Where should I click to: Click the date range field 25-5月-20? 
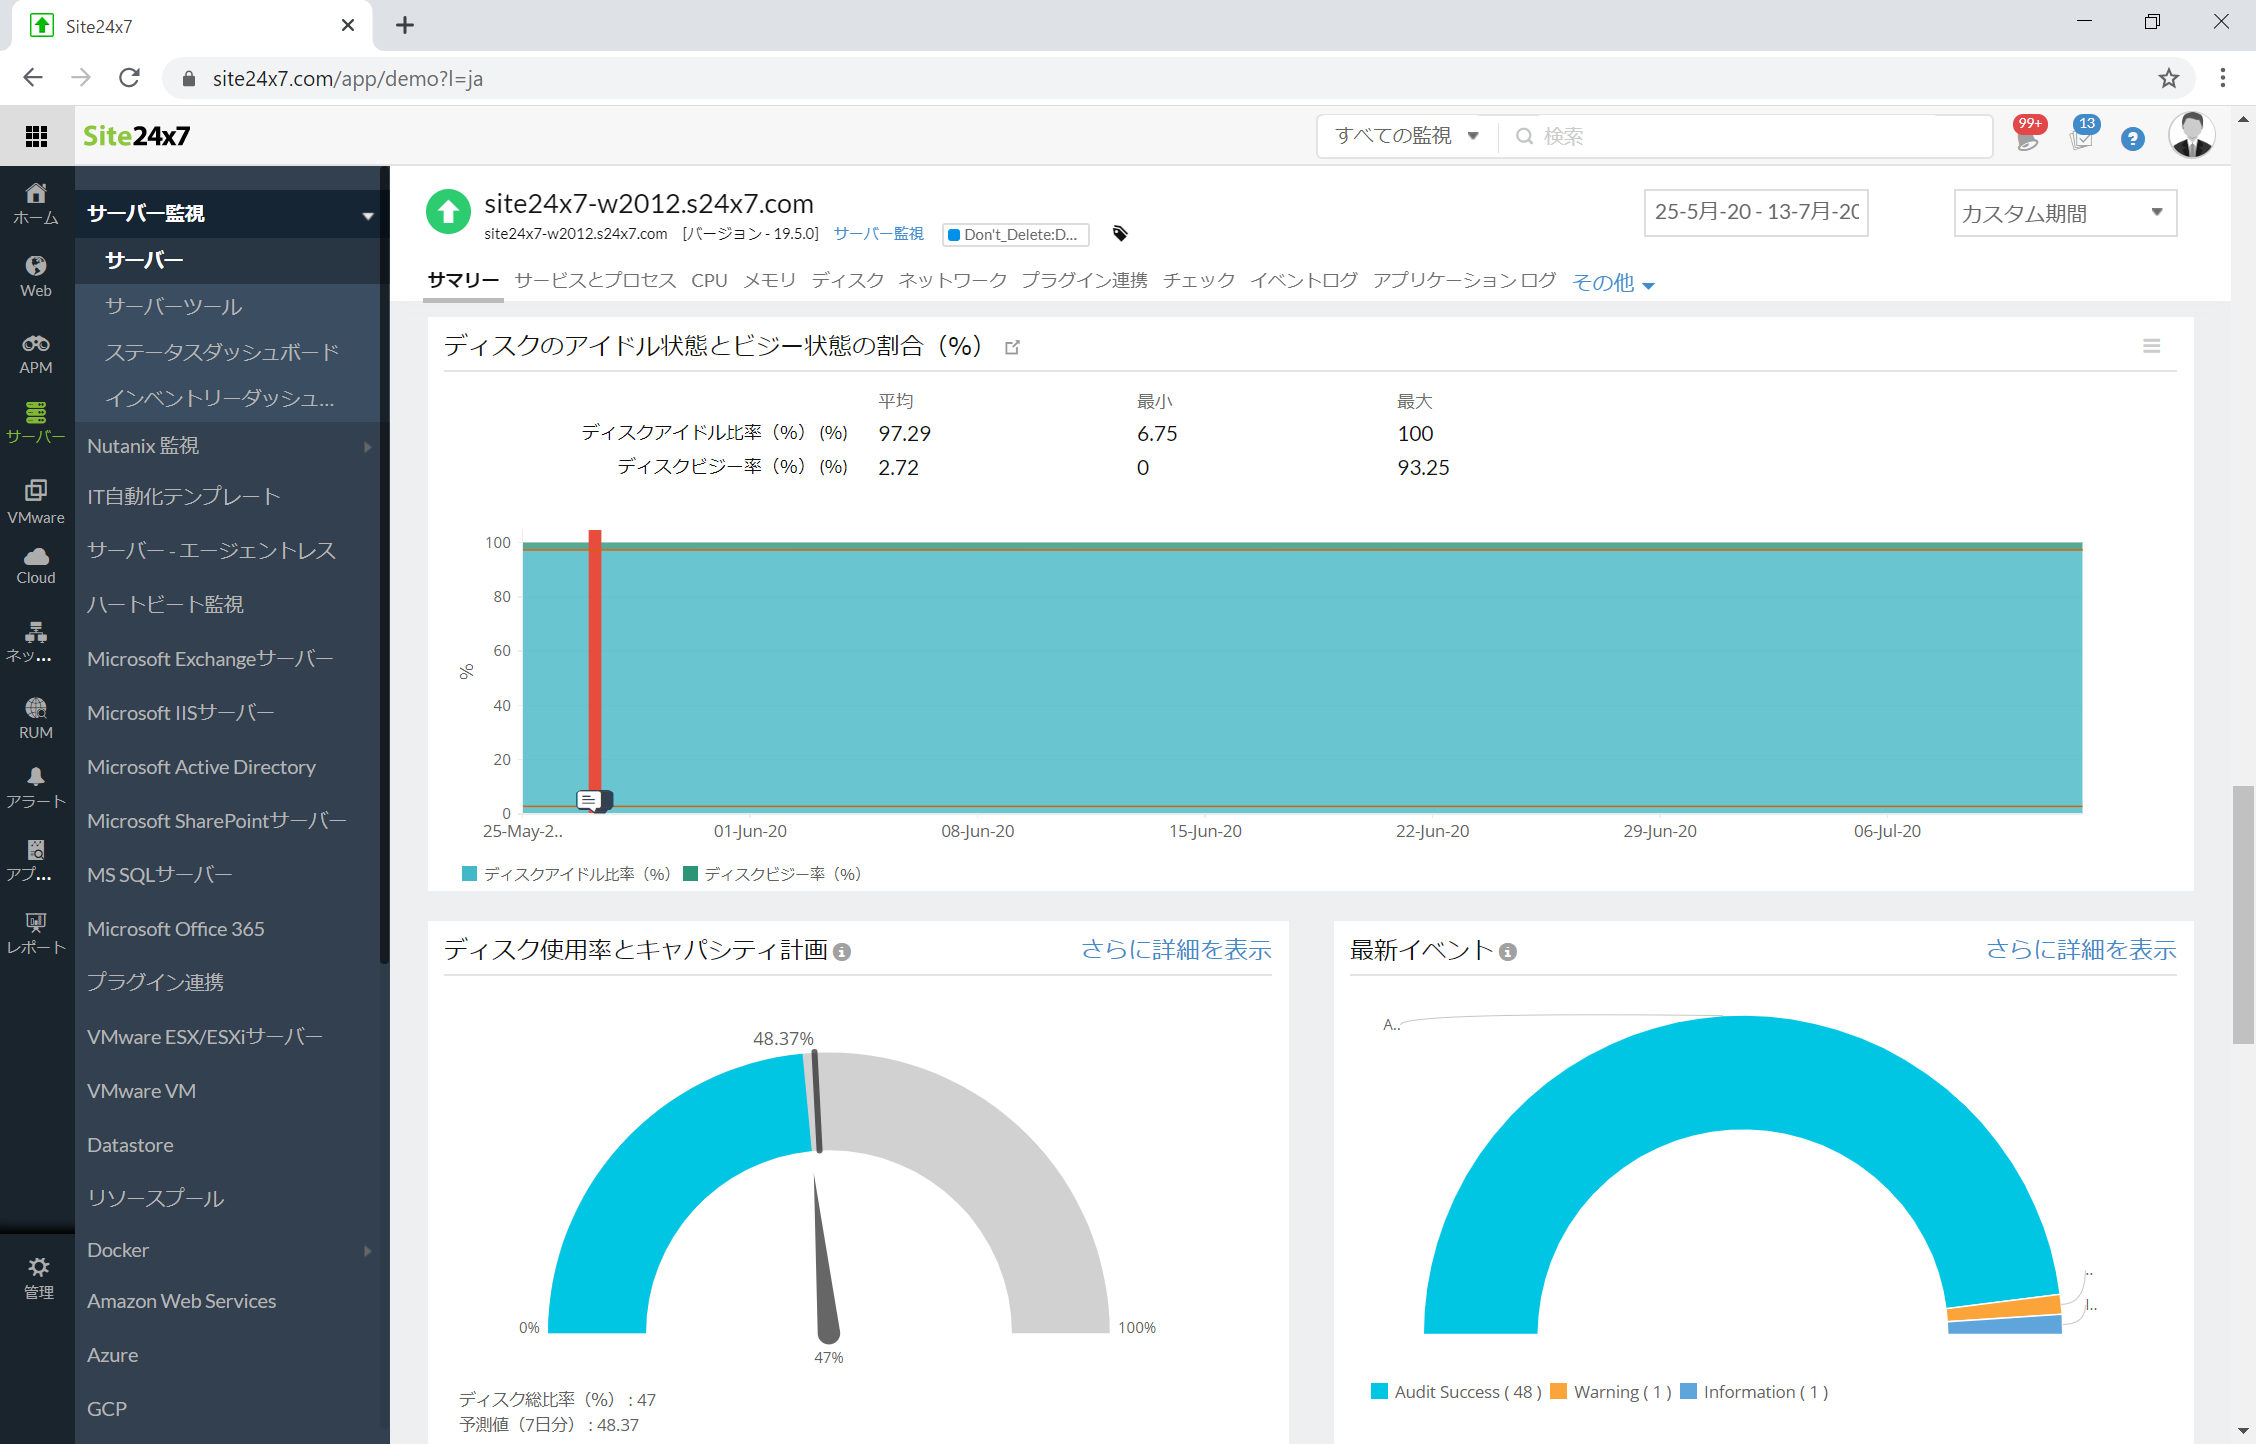[x=1756, y=213]
